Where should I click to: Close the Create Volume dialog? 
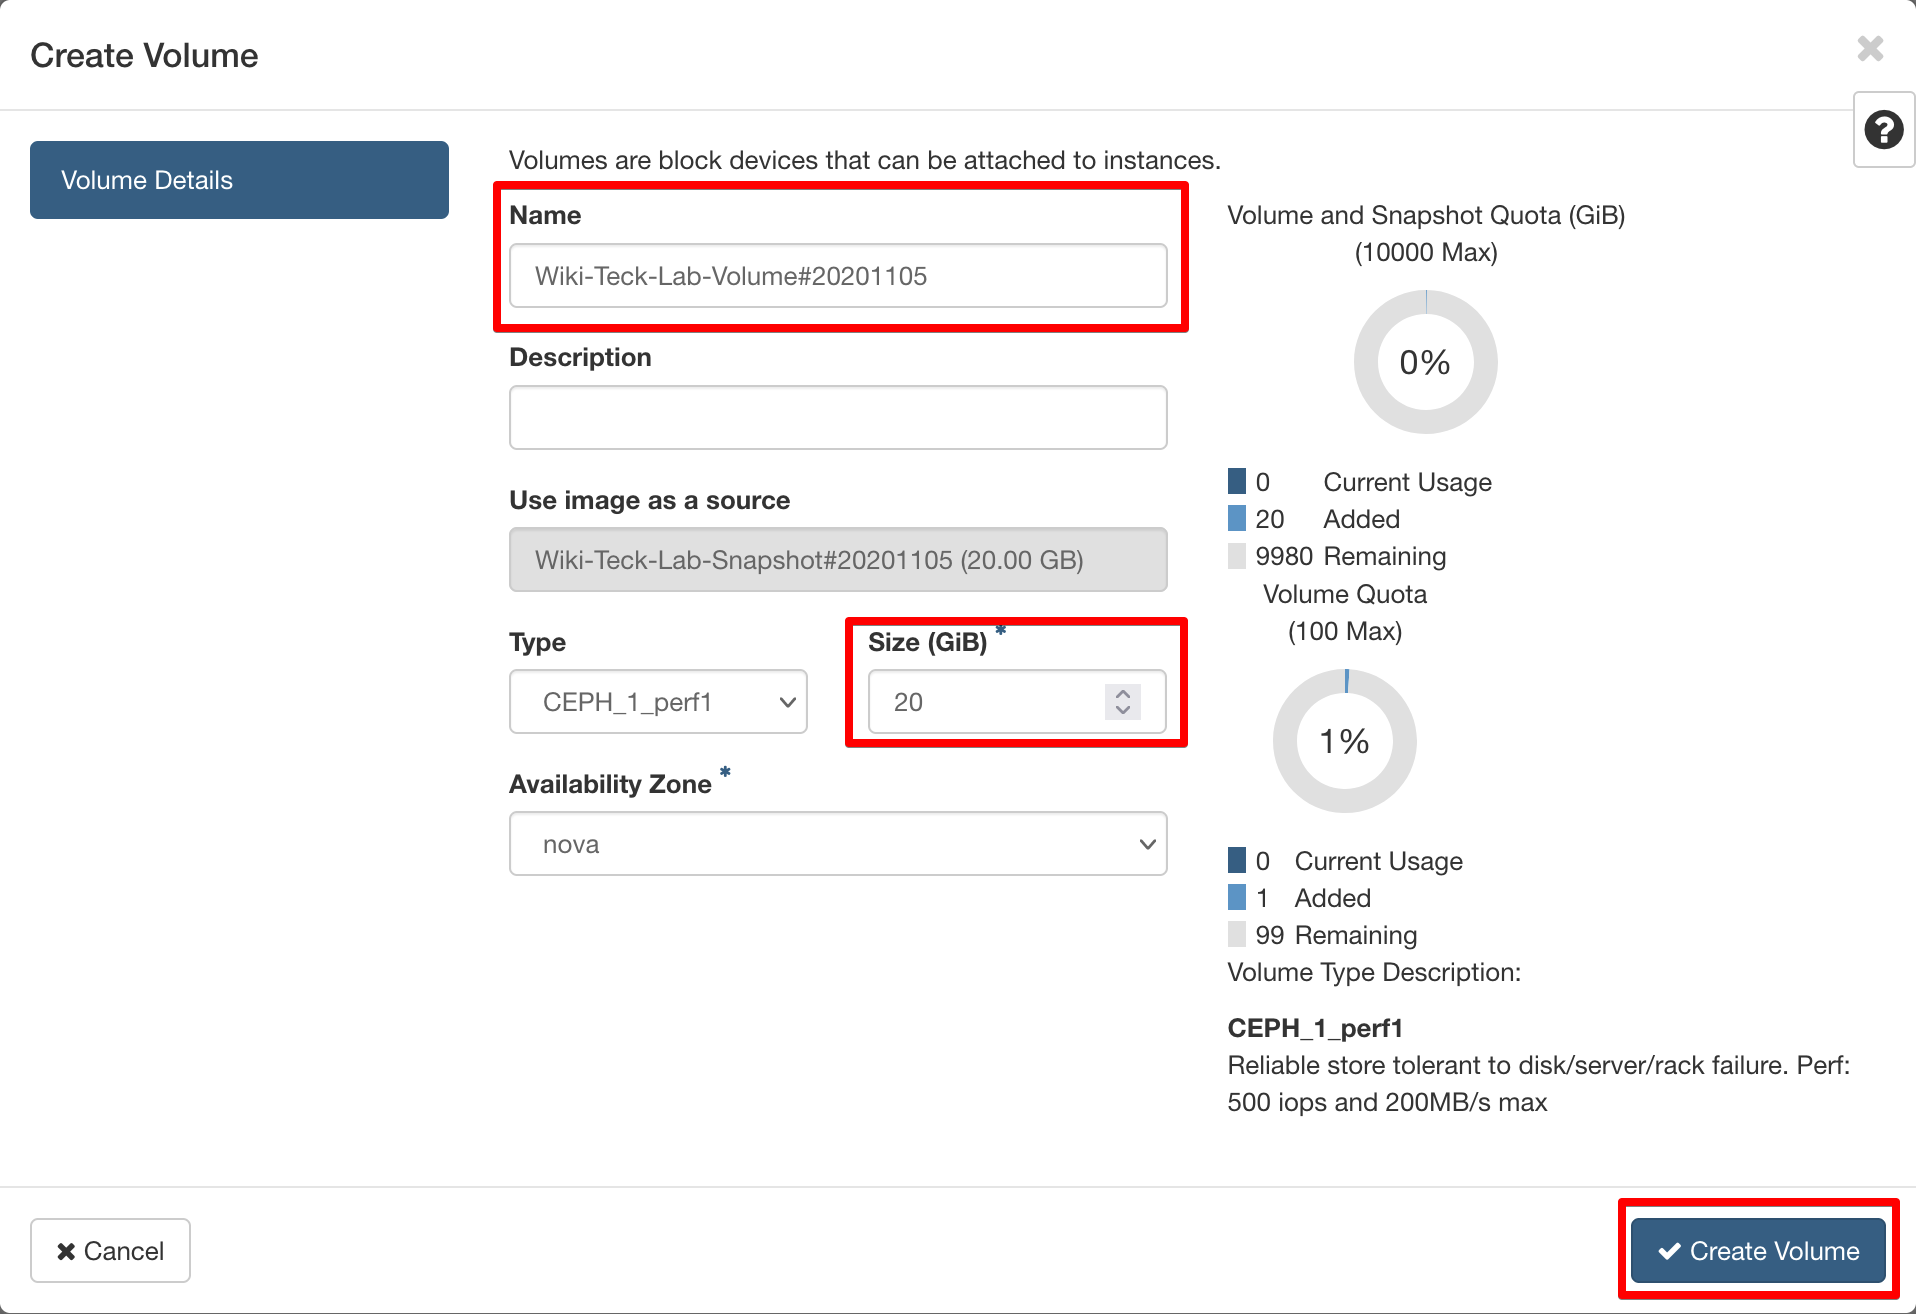(1869, 49)
